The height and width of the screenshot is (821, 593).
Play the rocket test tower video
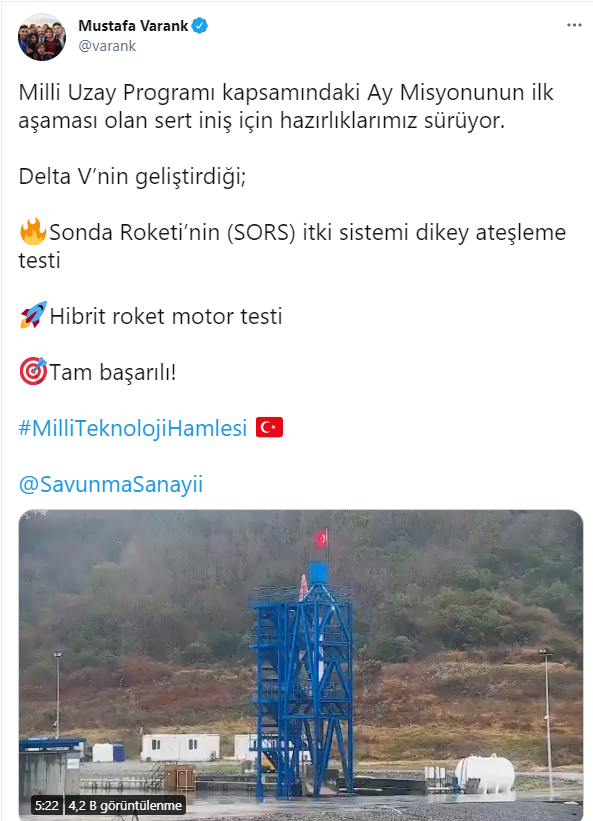pyautogui.click(x=301, y=665)
